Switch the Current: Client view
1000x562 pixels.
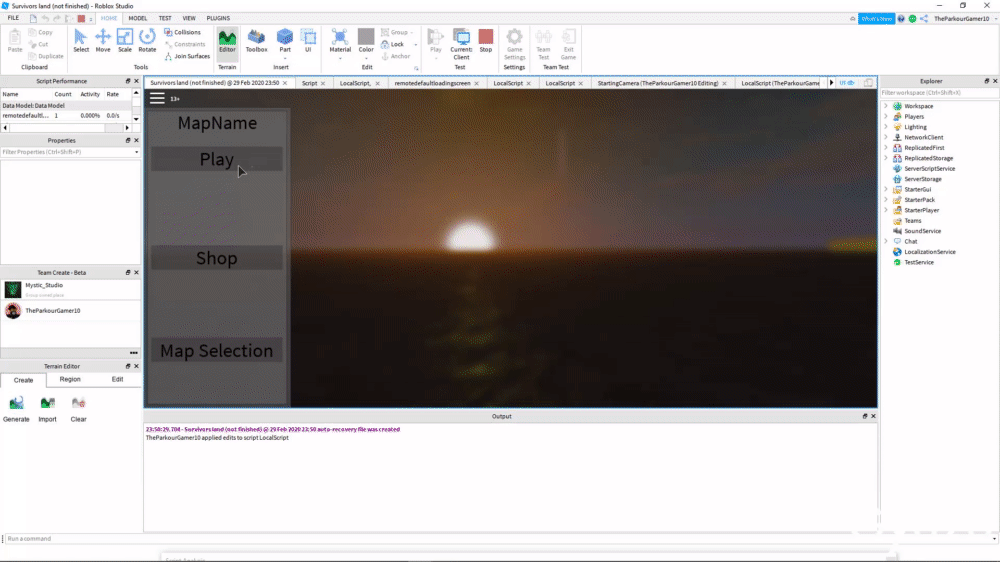coord(461,44)
